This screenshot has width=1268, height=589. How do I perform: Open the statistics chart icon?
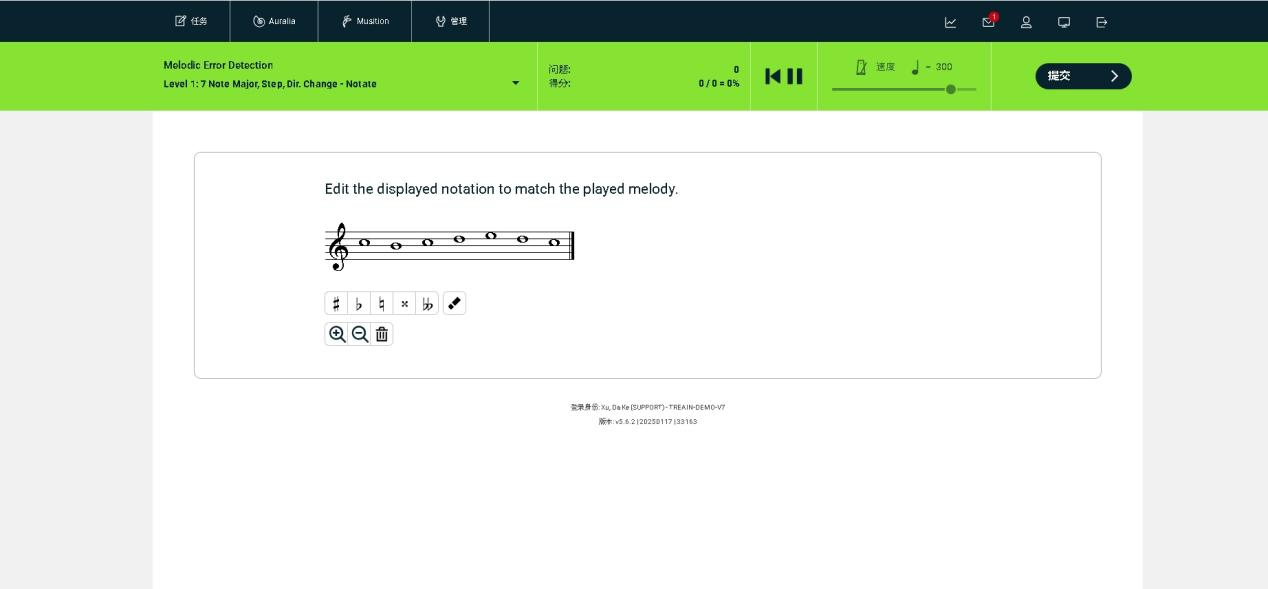pyautogui.click(x=951, y=22)
